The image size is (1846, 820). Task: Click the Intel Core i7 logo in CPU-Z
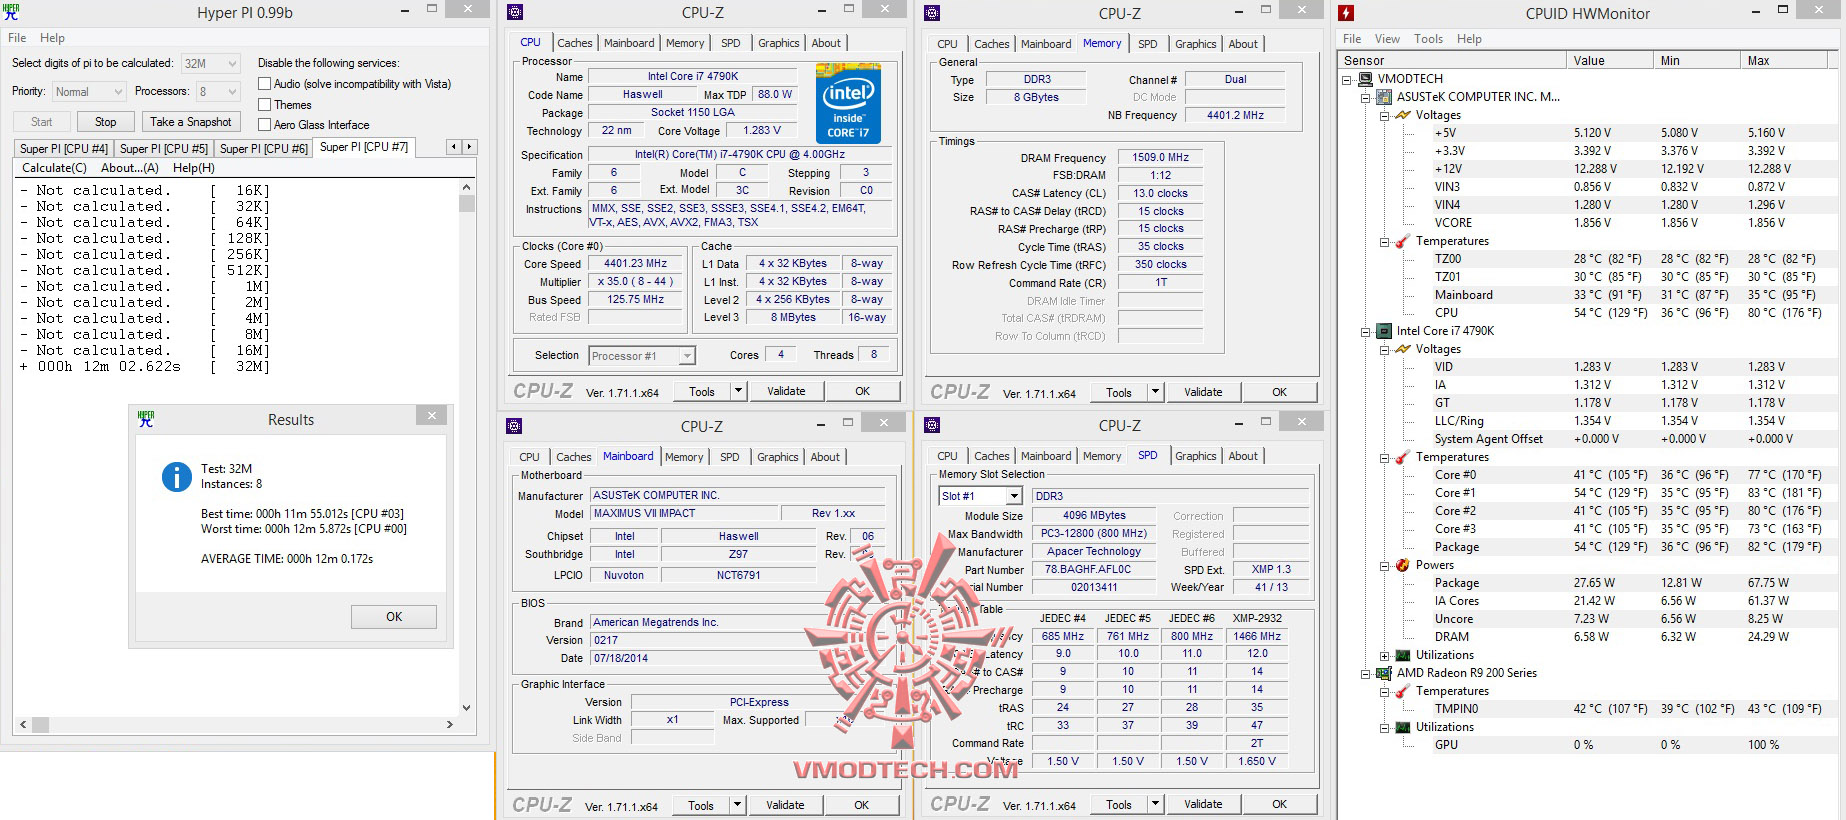click(848, 103)
